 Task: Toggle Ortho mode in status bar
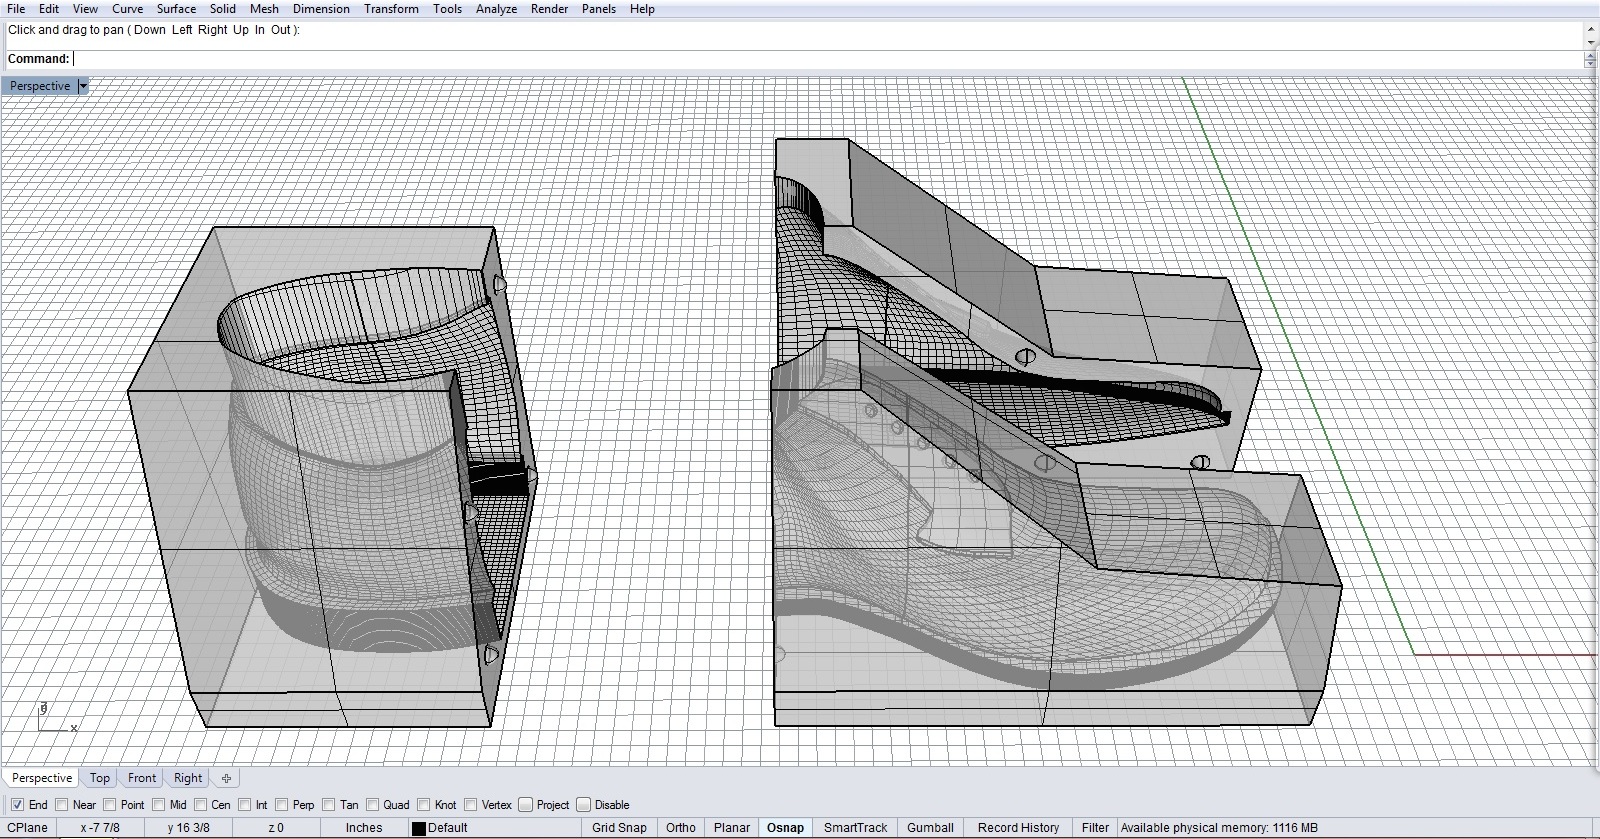click(681, 828)
